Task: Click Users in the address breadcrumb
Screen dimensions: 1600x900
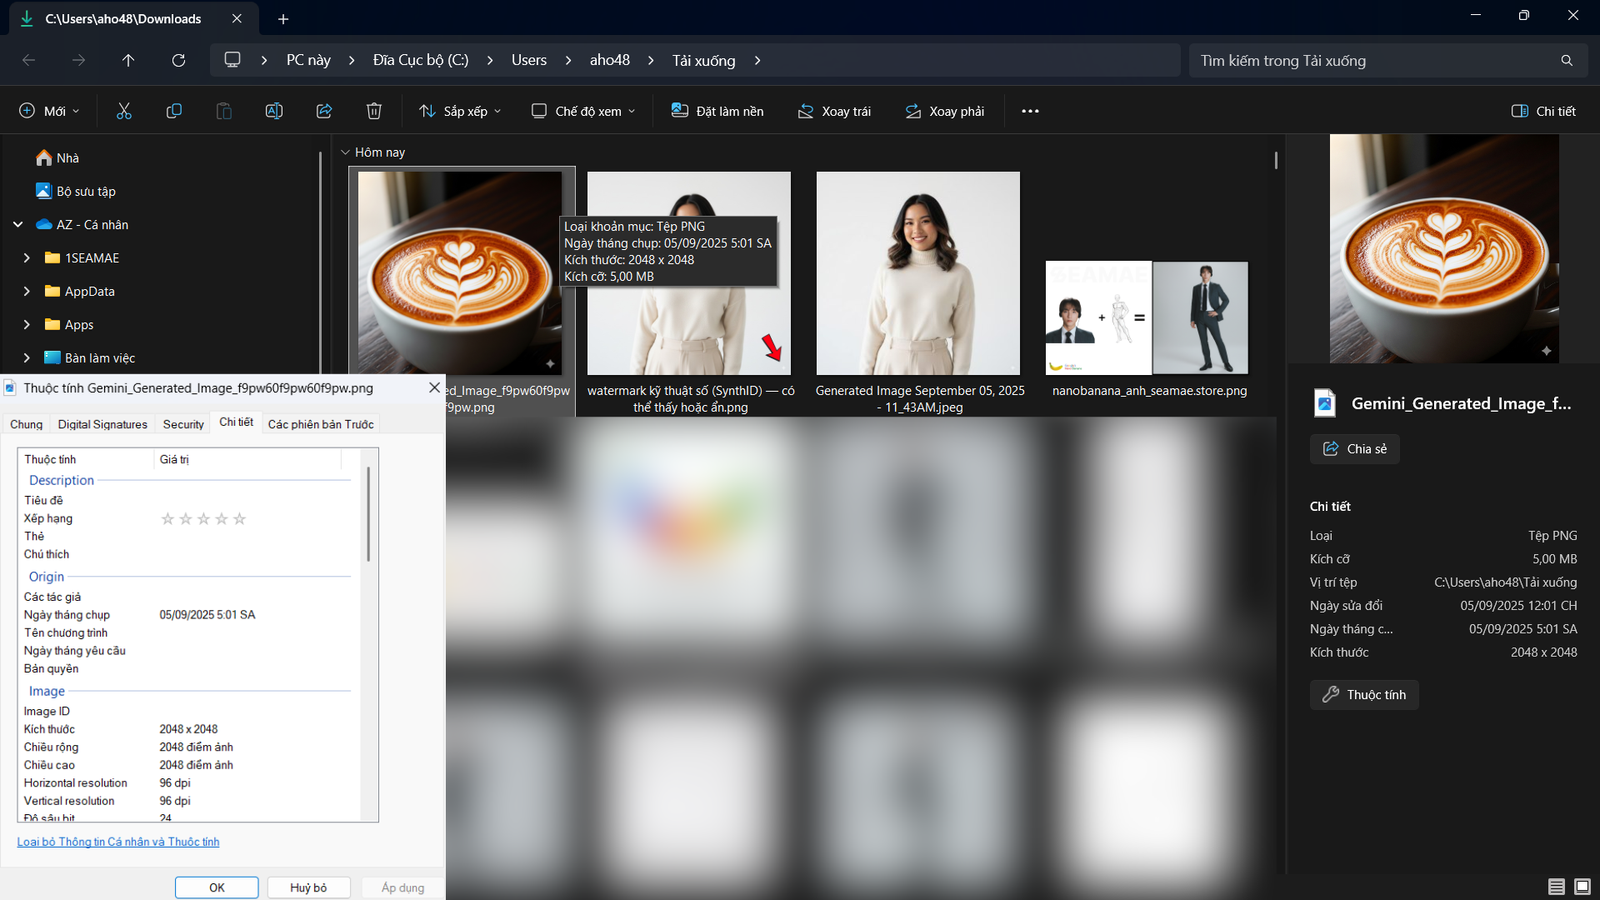Action: 529,60
